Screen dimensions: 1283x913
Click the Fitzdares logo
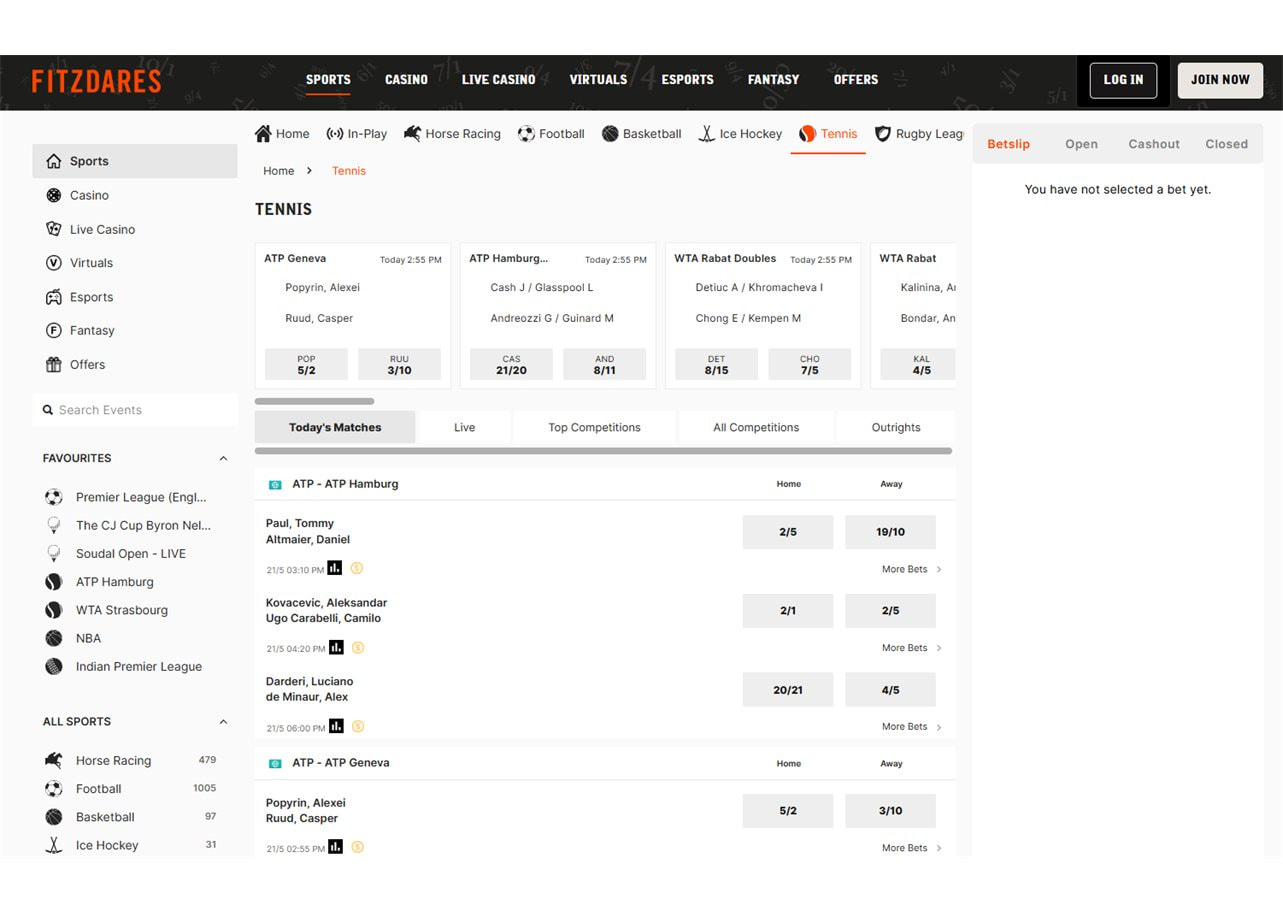point(96,81)
